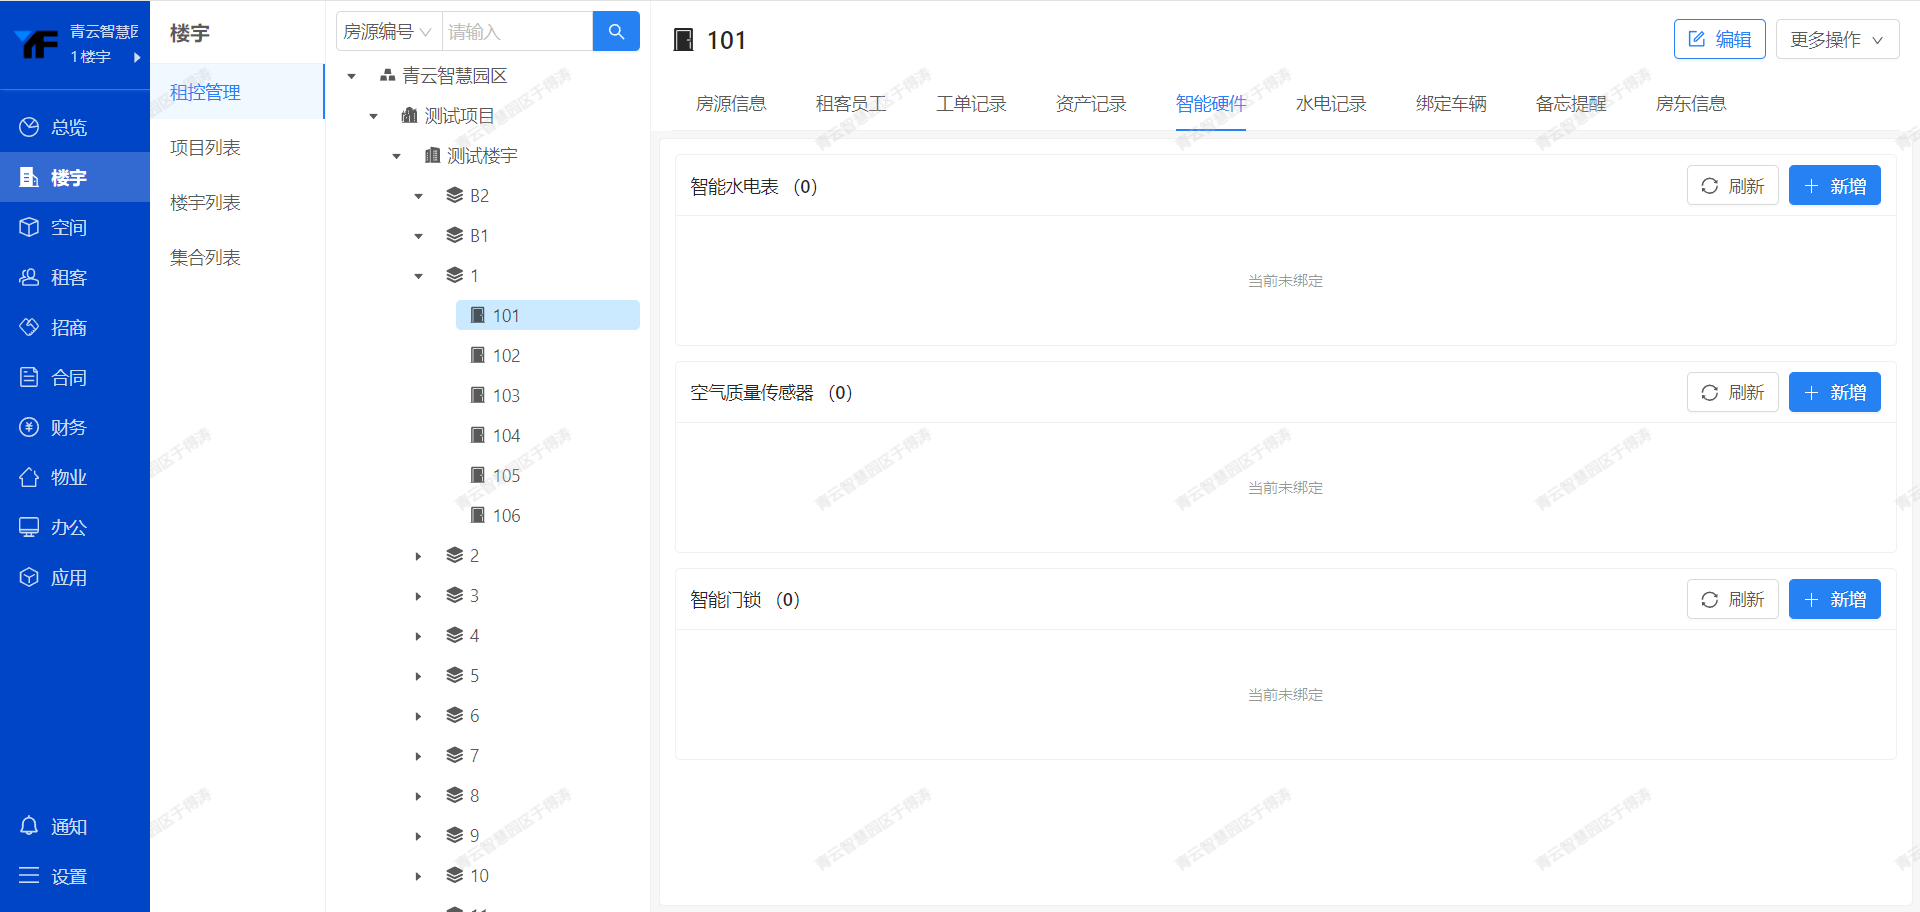Viewport: 1920px width, 912px height.
Task: Add a new 智能门锁 device
Action: coord(1834,599)
